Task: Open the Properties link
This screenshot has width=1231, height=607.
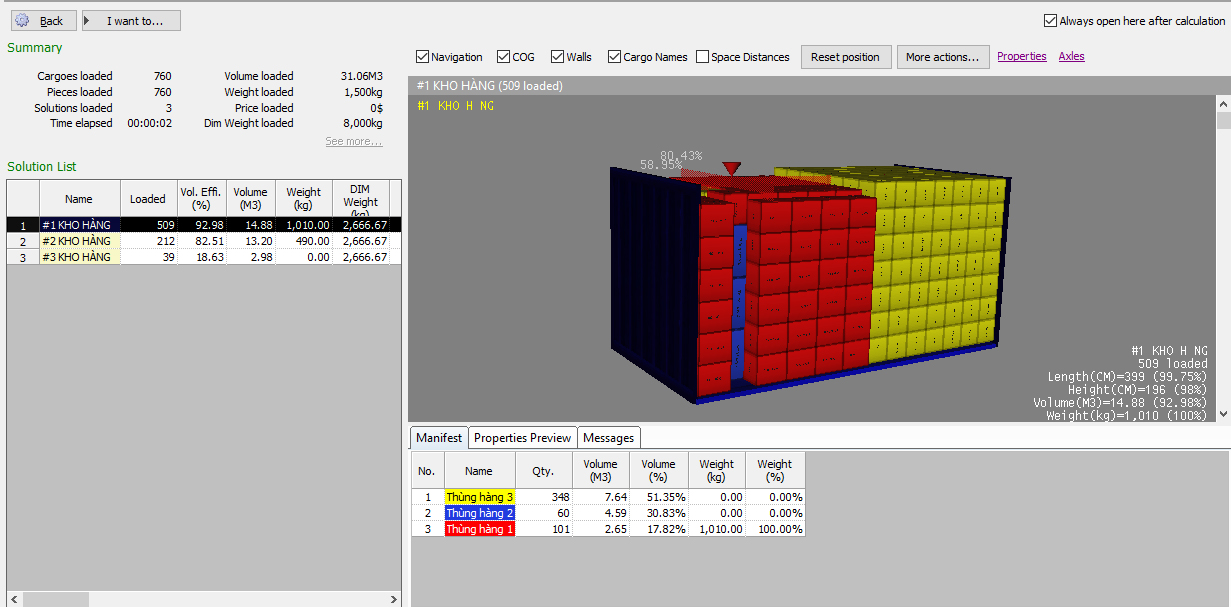Action: click(x=1021, y=56)
